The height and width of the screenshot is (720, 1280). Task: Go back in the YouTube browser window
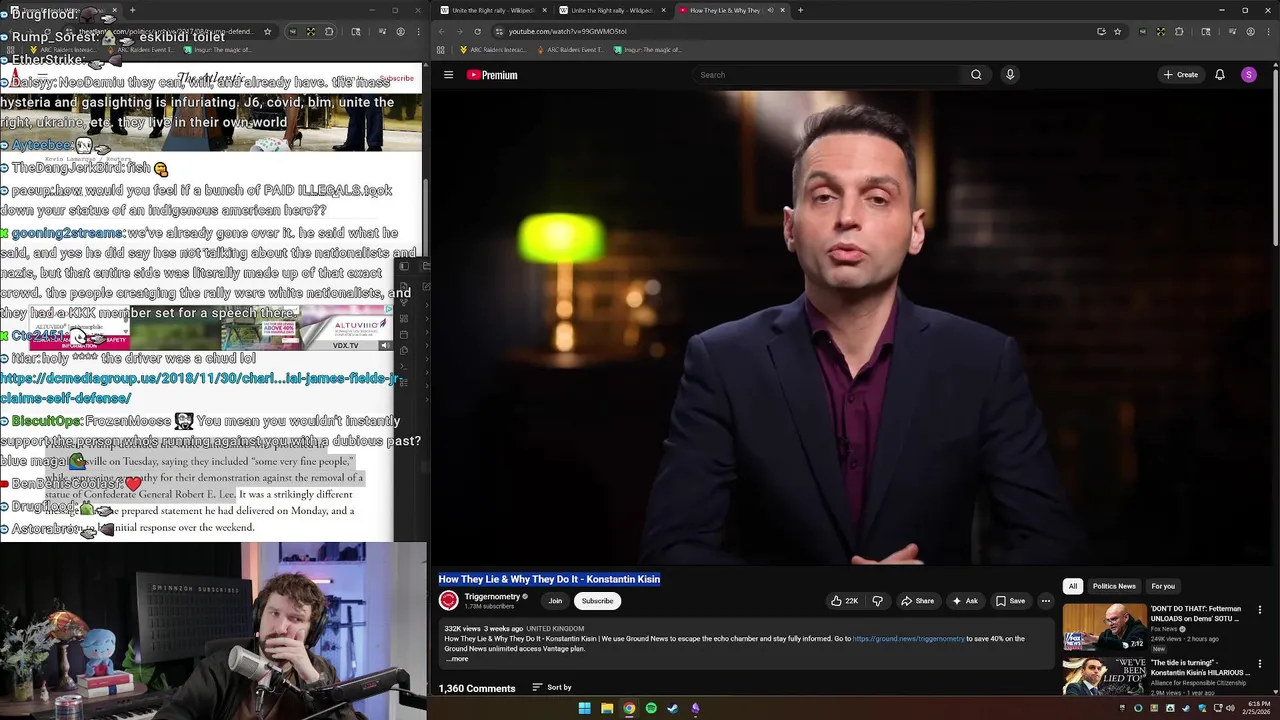(441, 31)
